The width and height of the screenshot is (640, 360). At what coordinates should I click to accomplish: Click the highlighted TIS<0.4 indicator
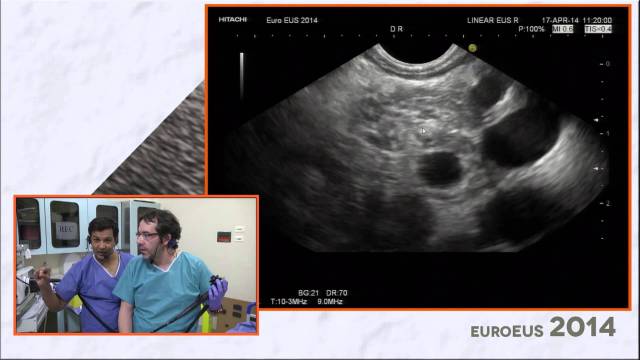point(598,29)
